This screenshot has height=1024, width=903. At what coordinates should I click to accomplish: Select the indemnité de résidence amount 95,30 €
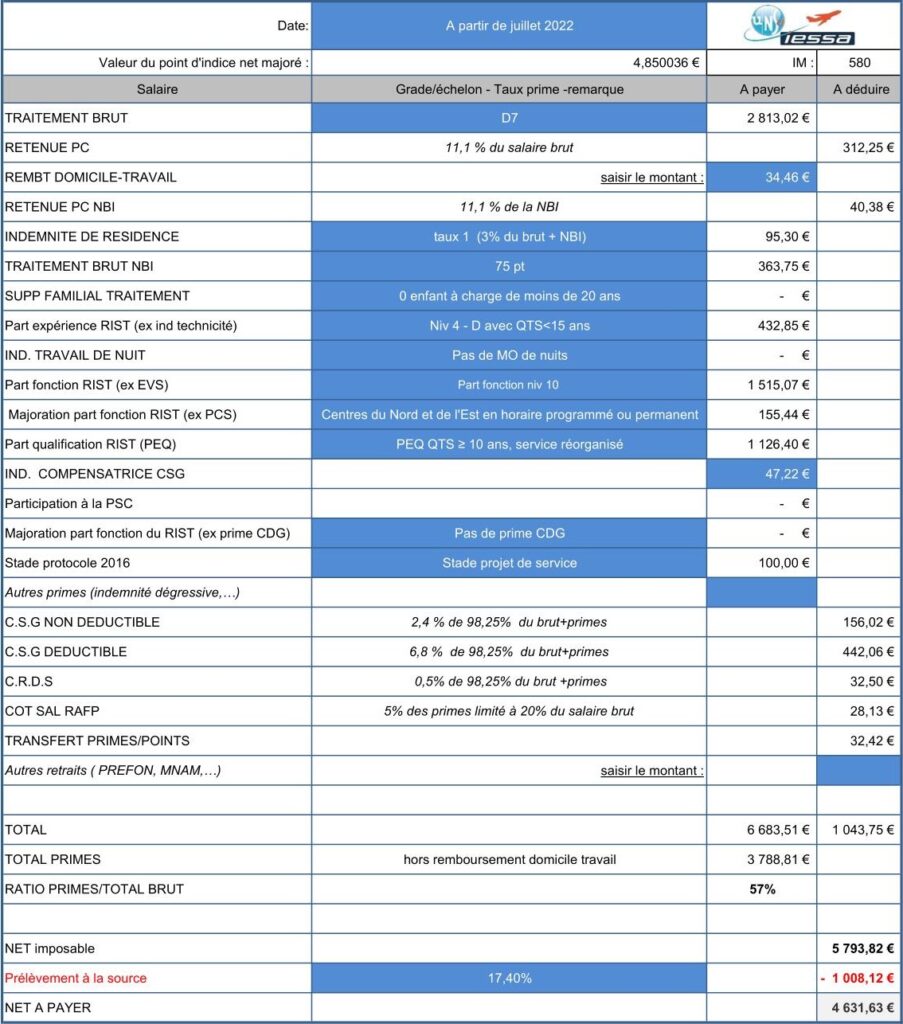787,236
